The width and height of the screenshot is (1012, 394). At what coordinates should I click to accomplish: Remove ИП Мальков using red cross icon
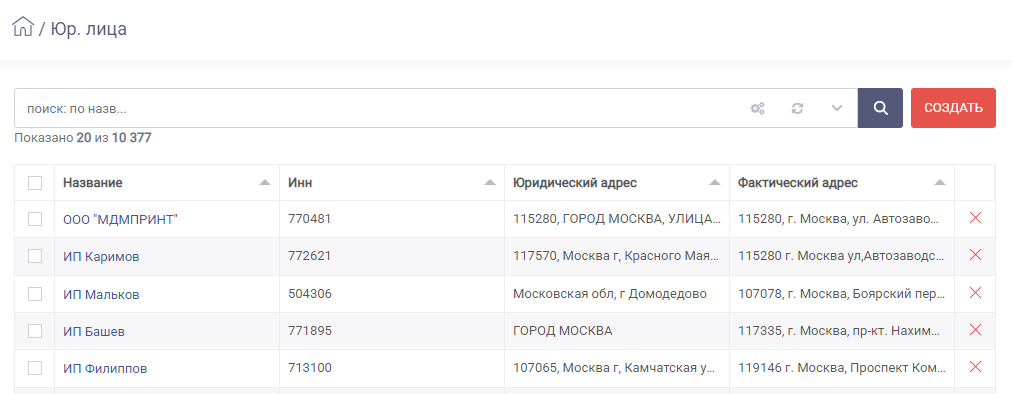(975, 293)
